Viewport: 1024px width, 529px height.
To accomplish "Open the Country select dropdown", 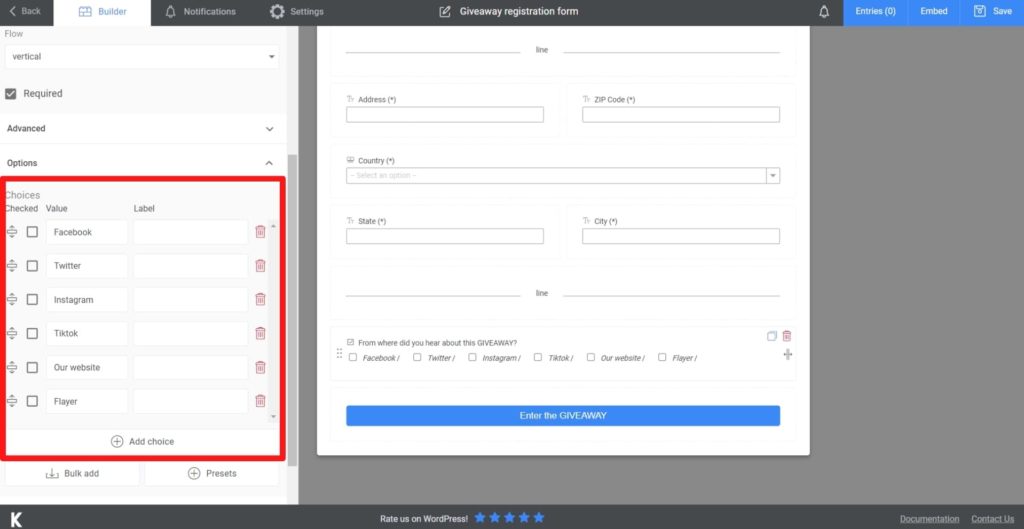I will pos(563,176).
